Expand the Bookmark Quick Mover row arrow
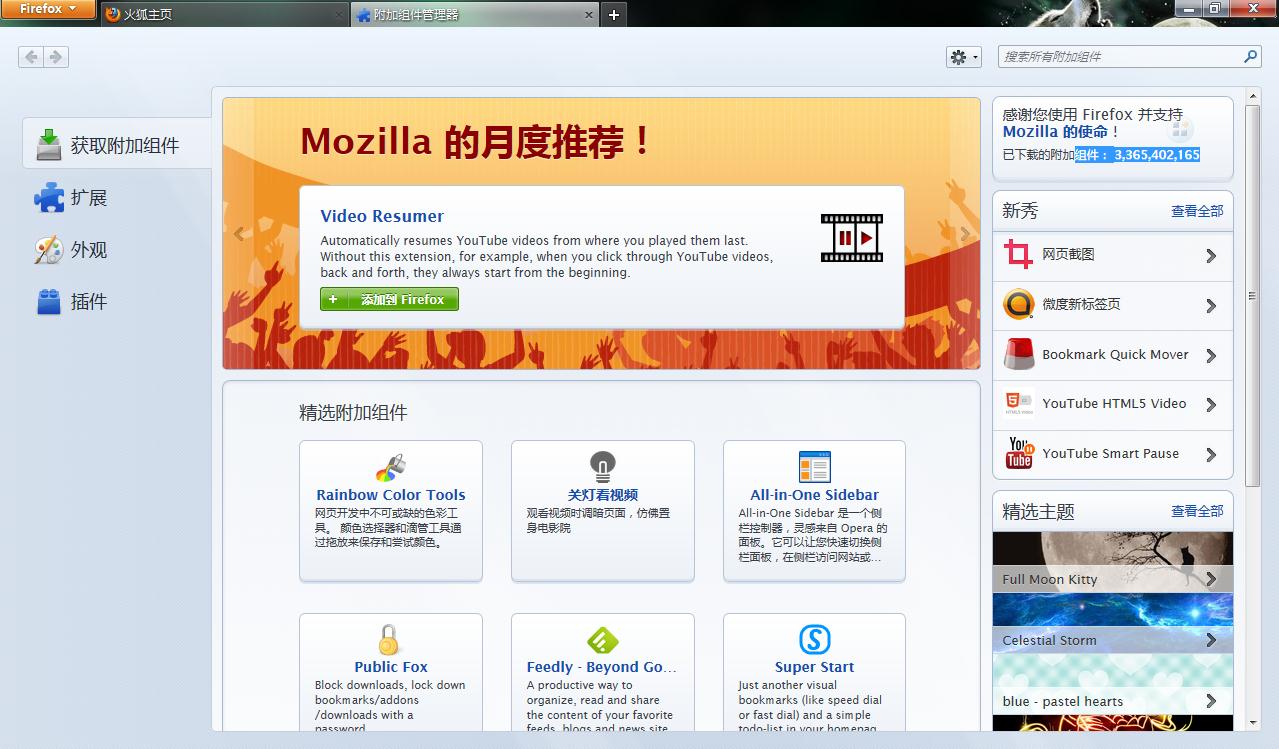 [1211, 356]
